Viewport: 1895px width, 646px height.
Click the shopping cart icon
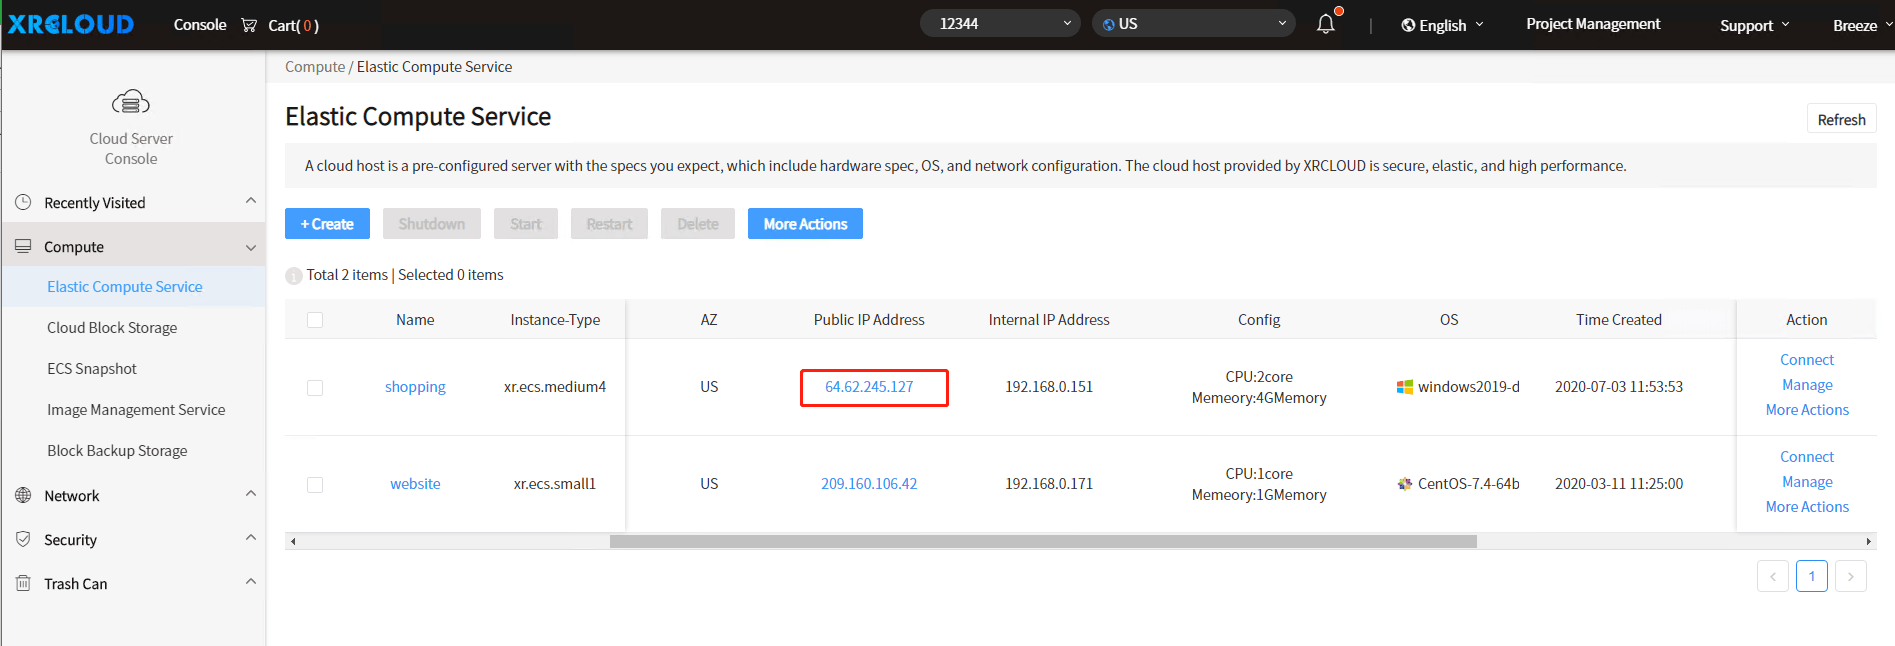point(249,25)
